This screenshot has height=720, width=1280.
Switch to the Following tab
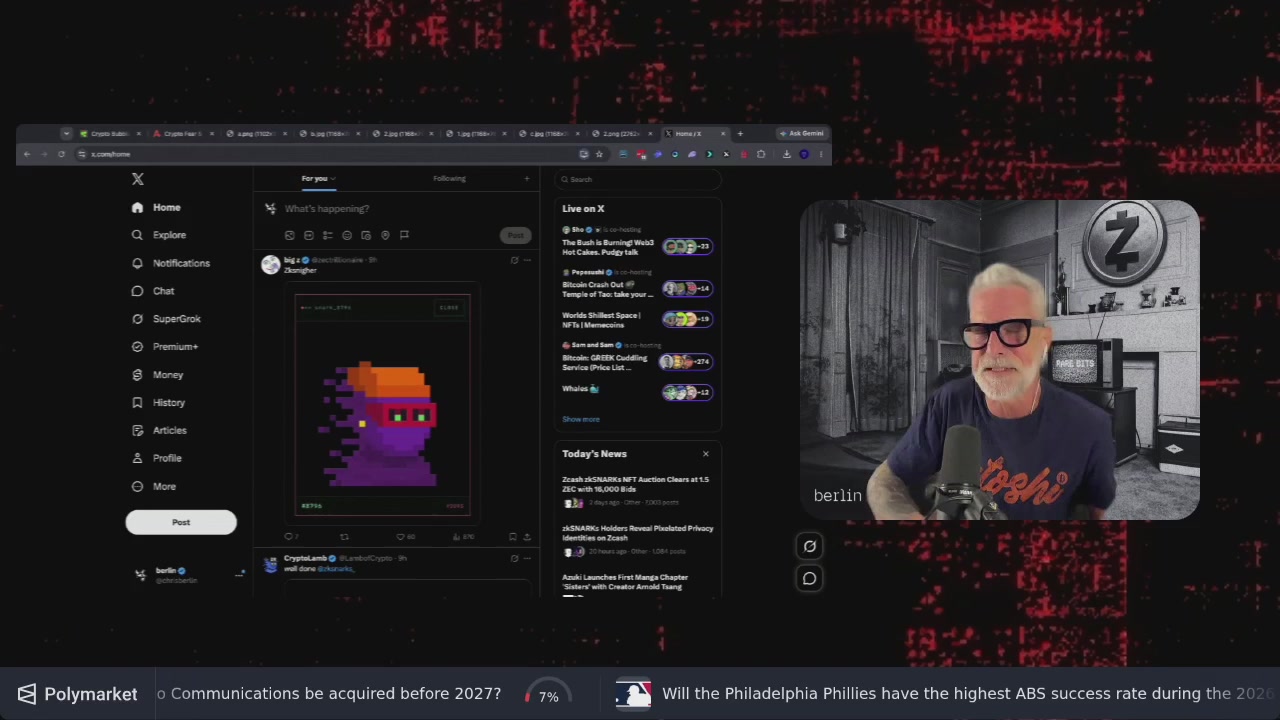click(x=449, y=179)
